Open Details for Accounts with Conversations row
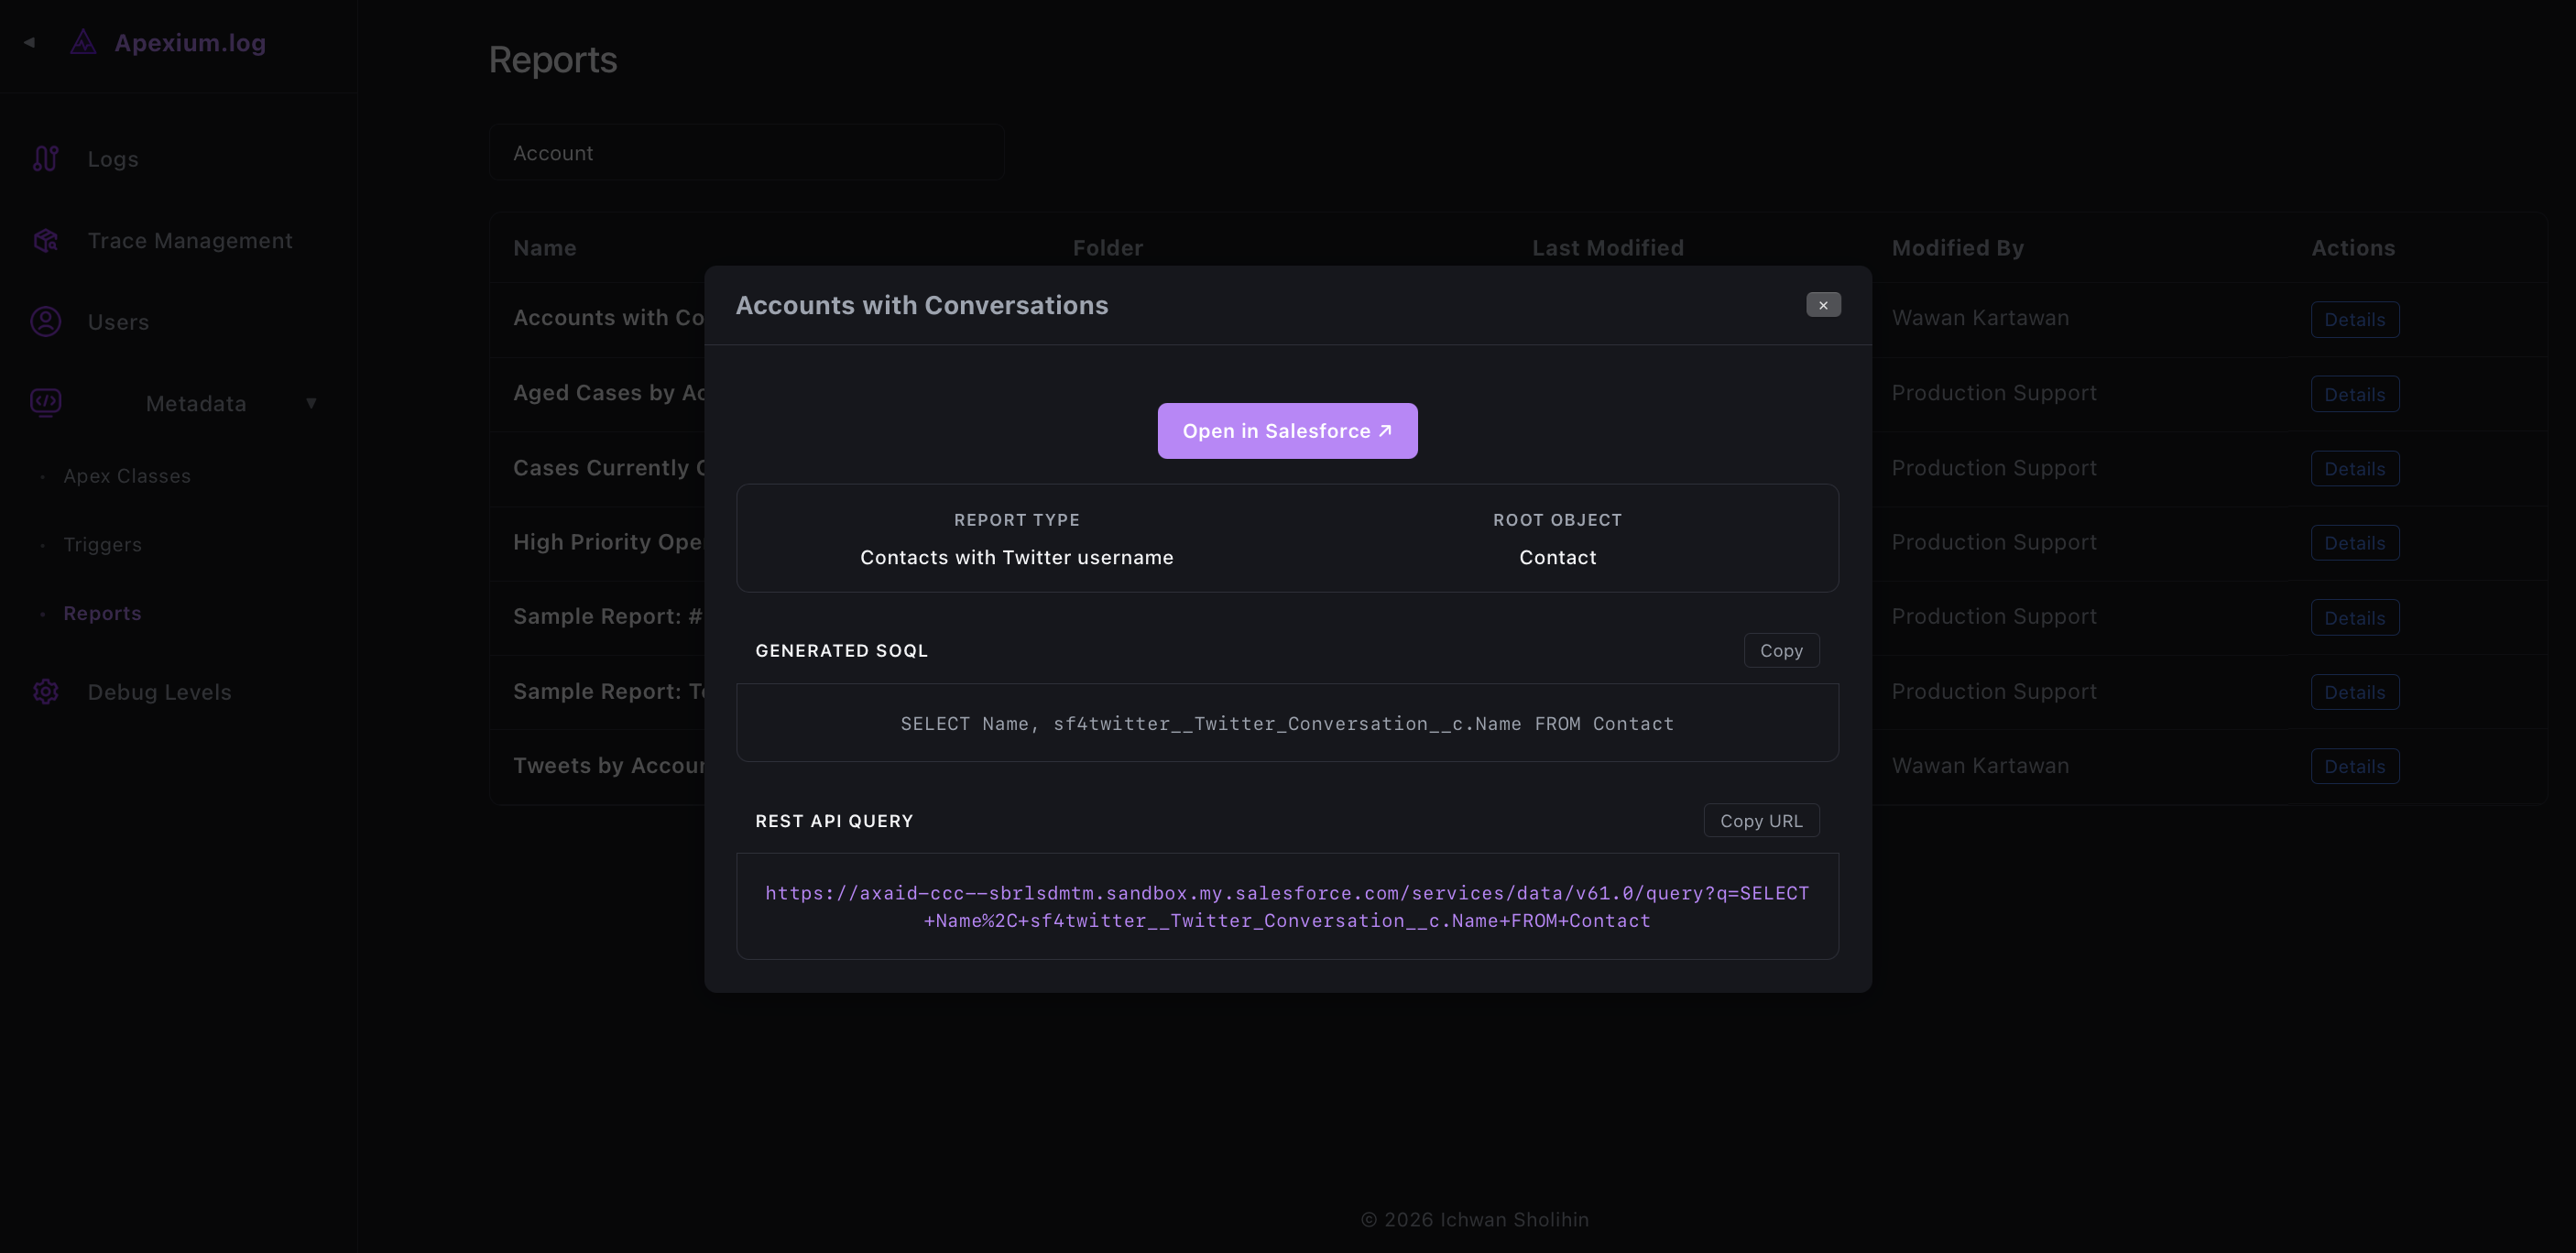The width and height of the screenshot is (2576, 1253). pos(2354,319)
